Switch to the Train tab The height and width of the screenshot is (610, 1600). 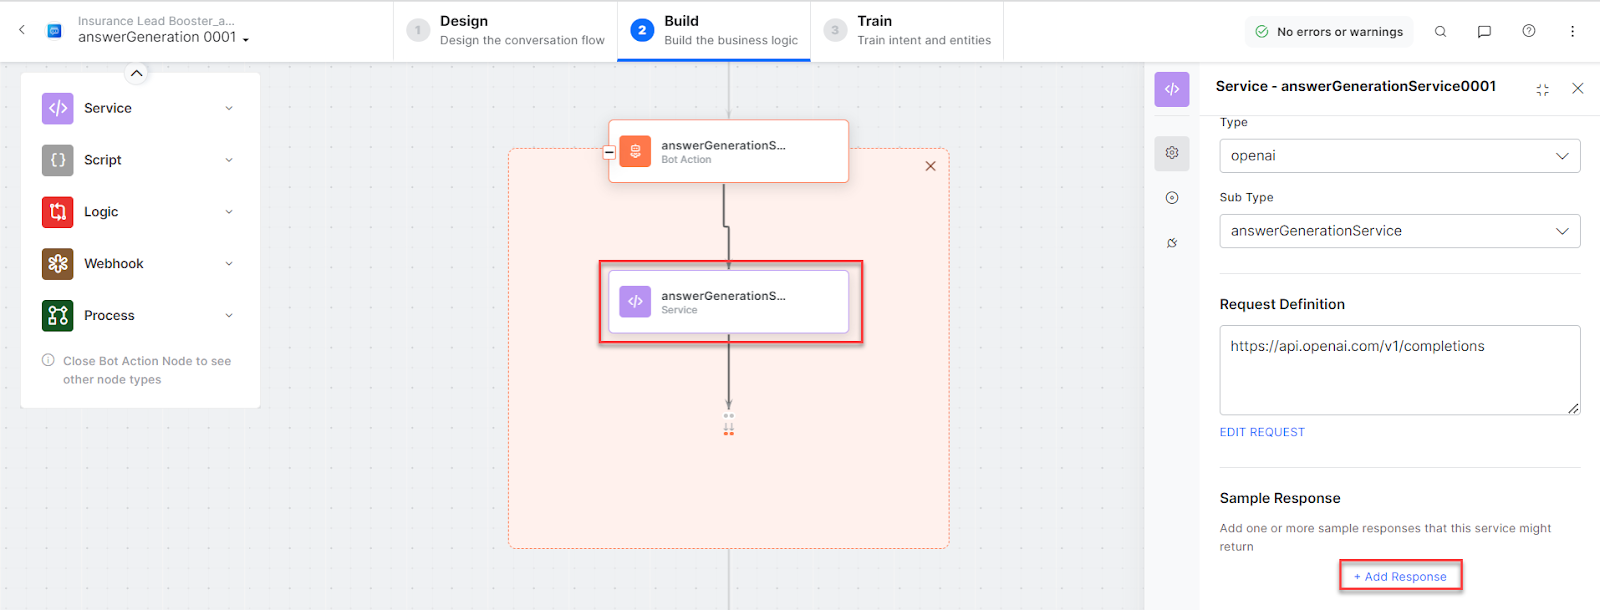907,31
